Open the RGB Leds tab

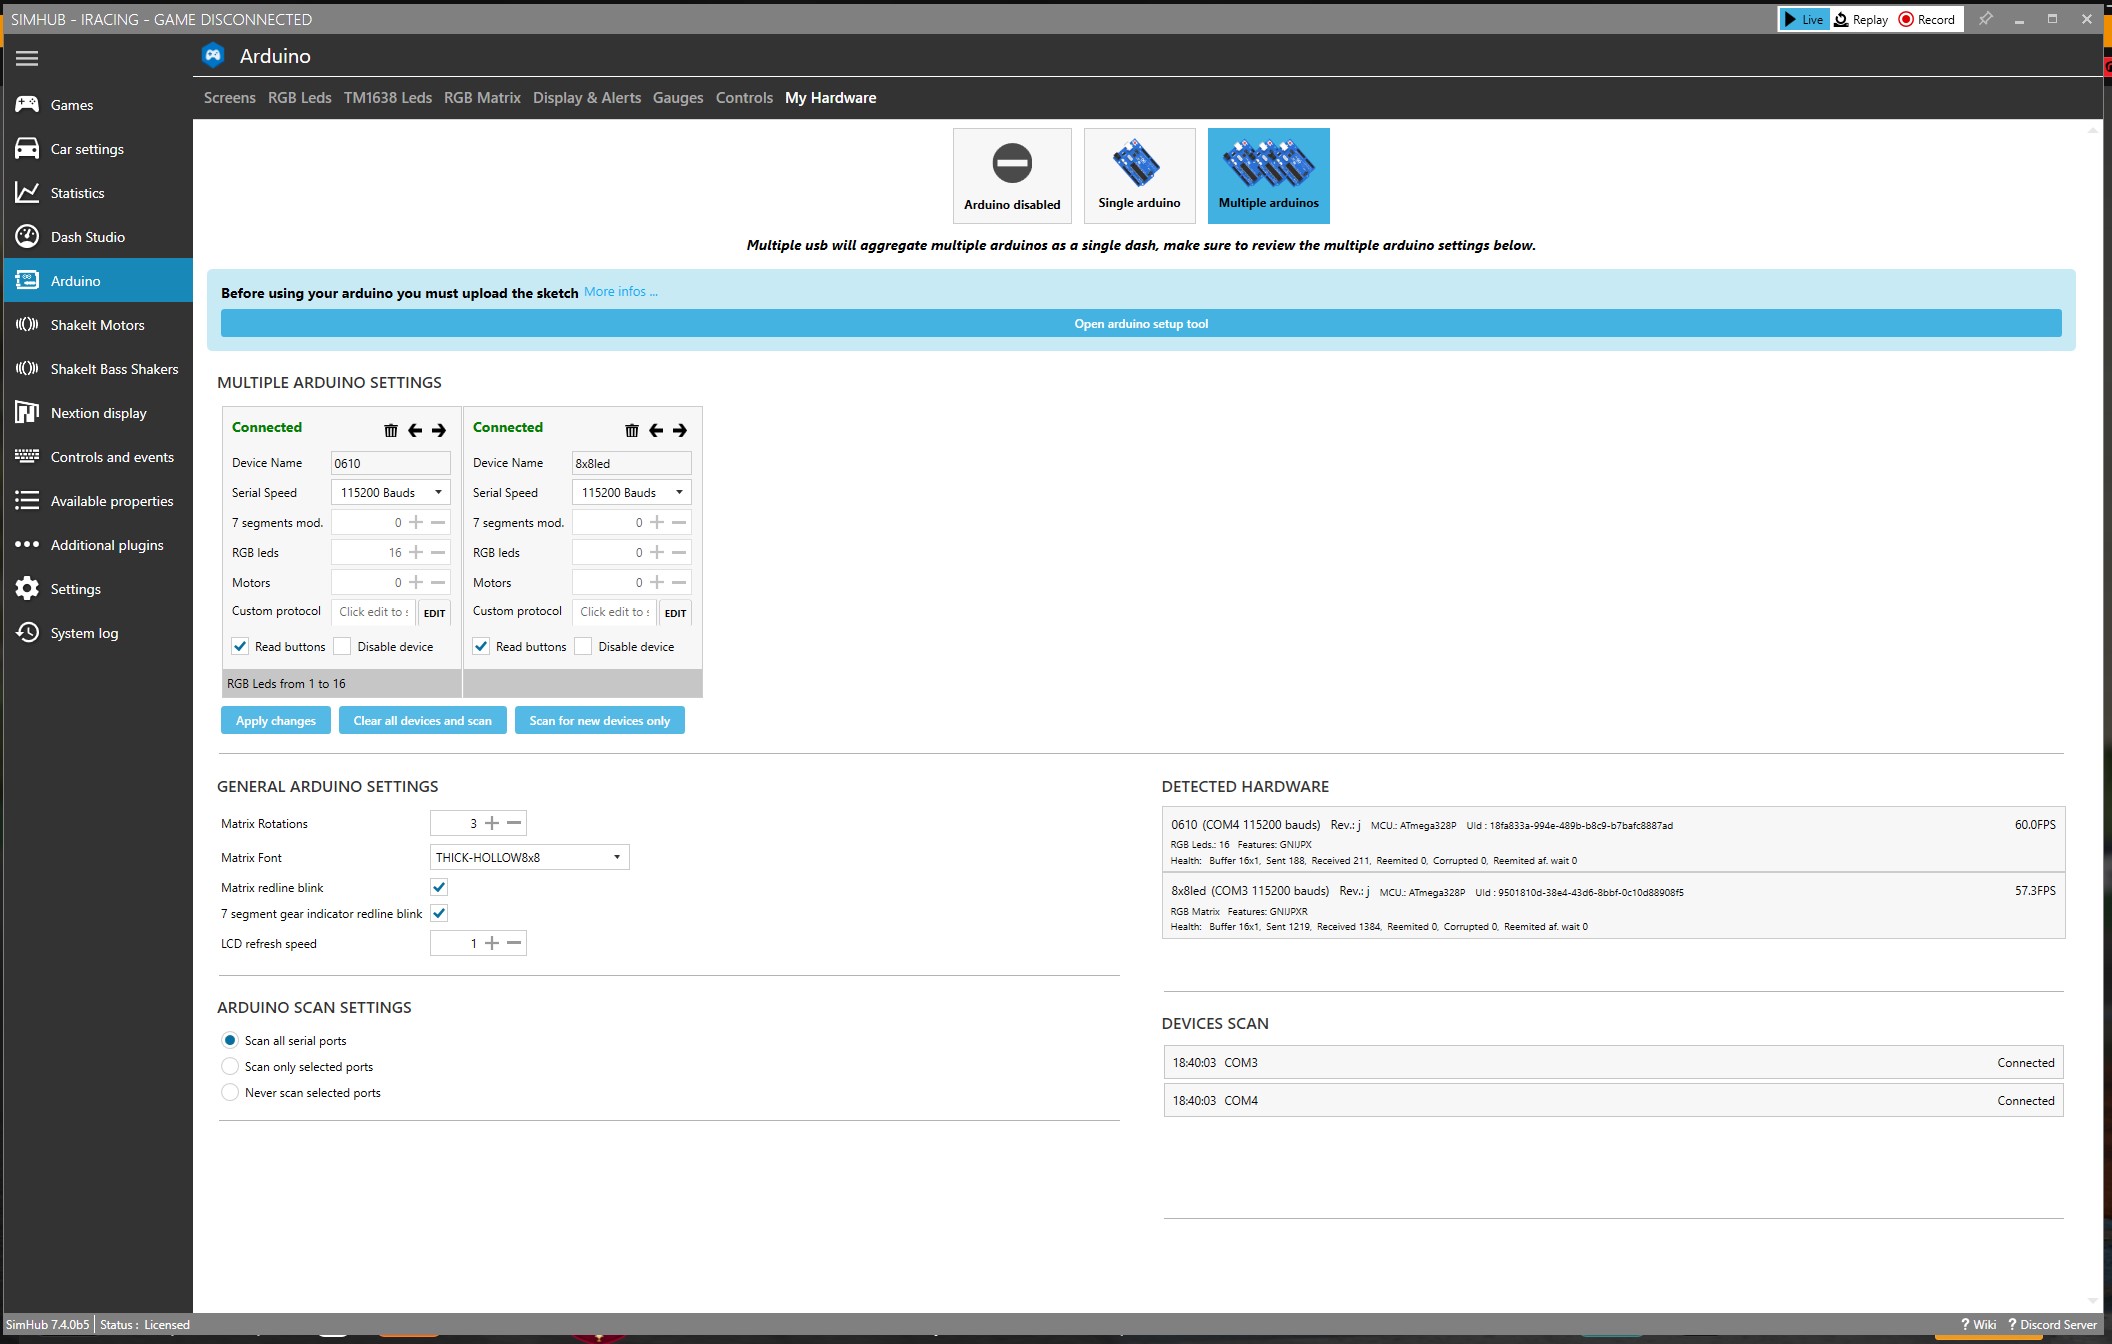pyautogui.click(x=300, y=98)
